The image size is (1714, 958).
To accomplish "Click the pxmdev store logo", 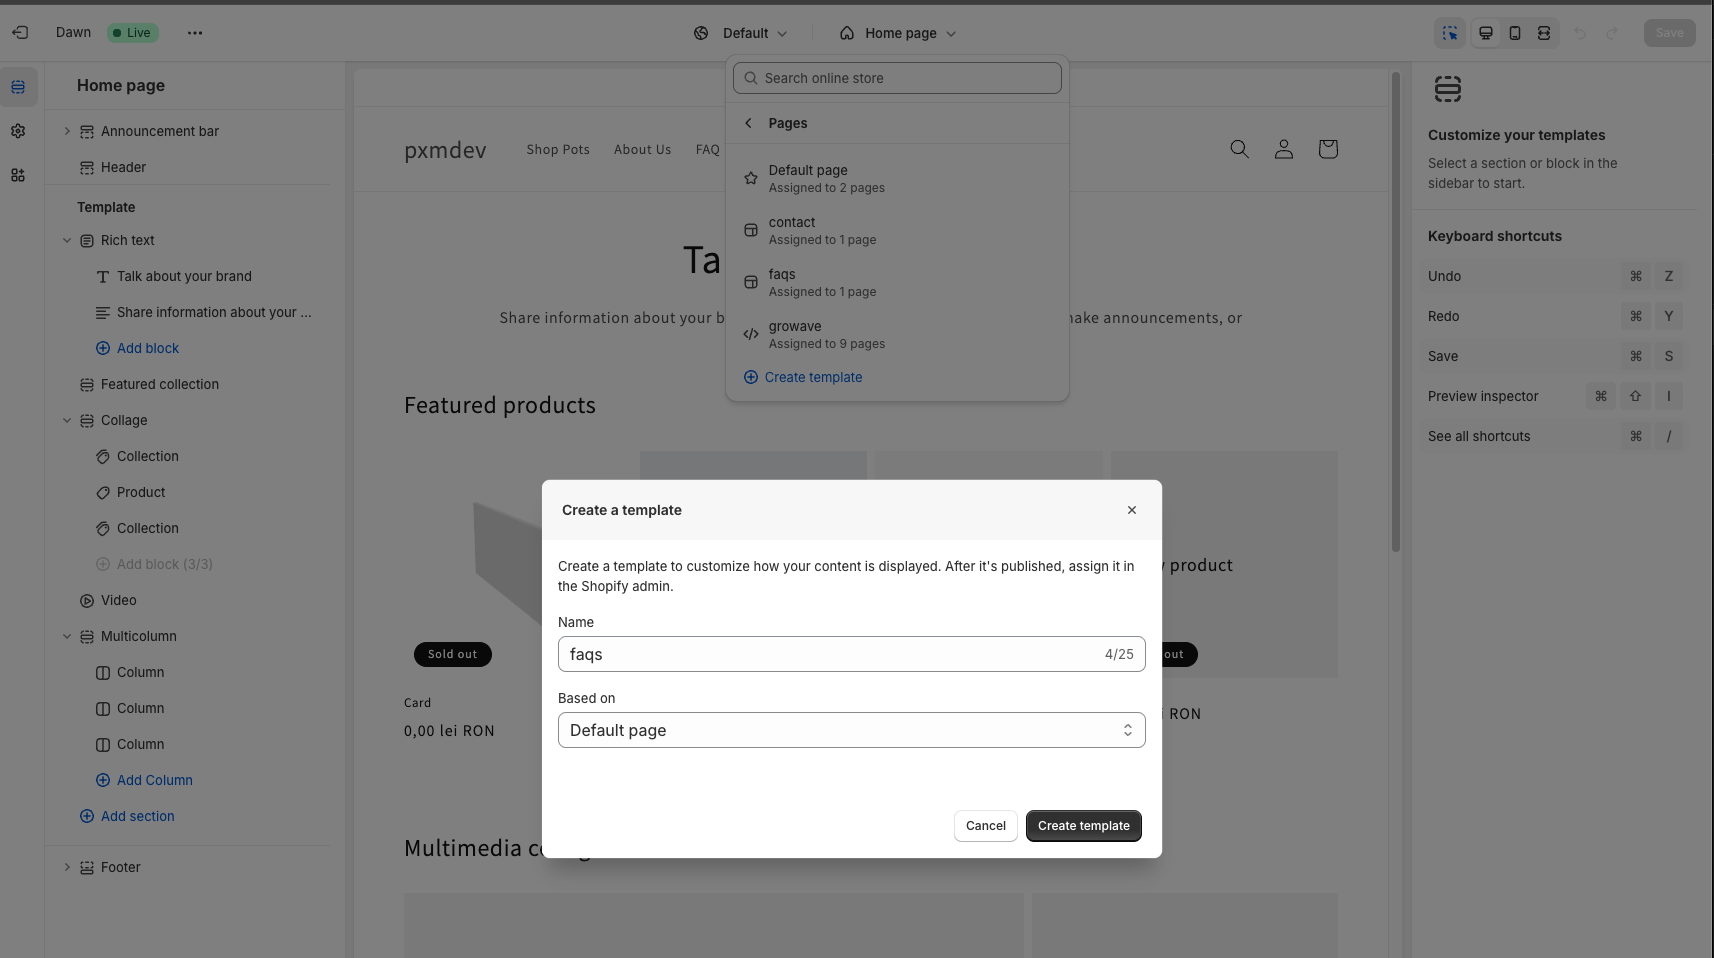I will [445, 150].
